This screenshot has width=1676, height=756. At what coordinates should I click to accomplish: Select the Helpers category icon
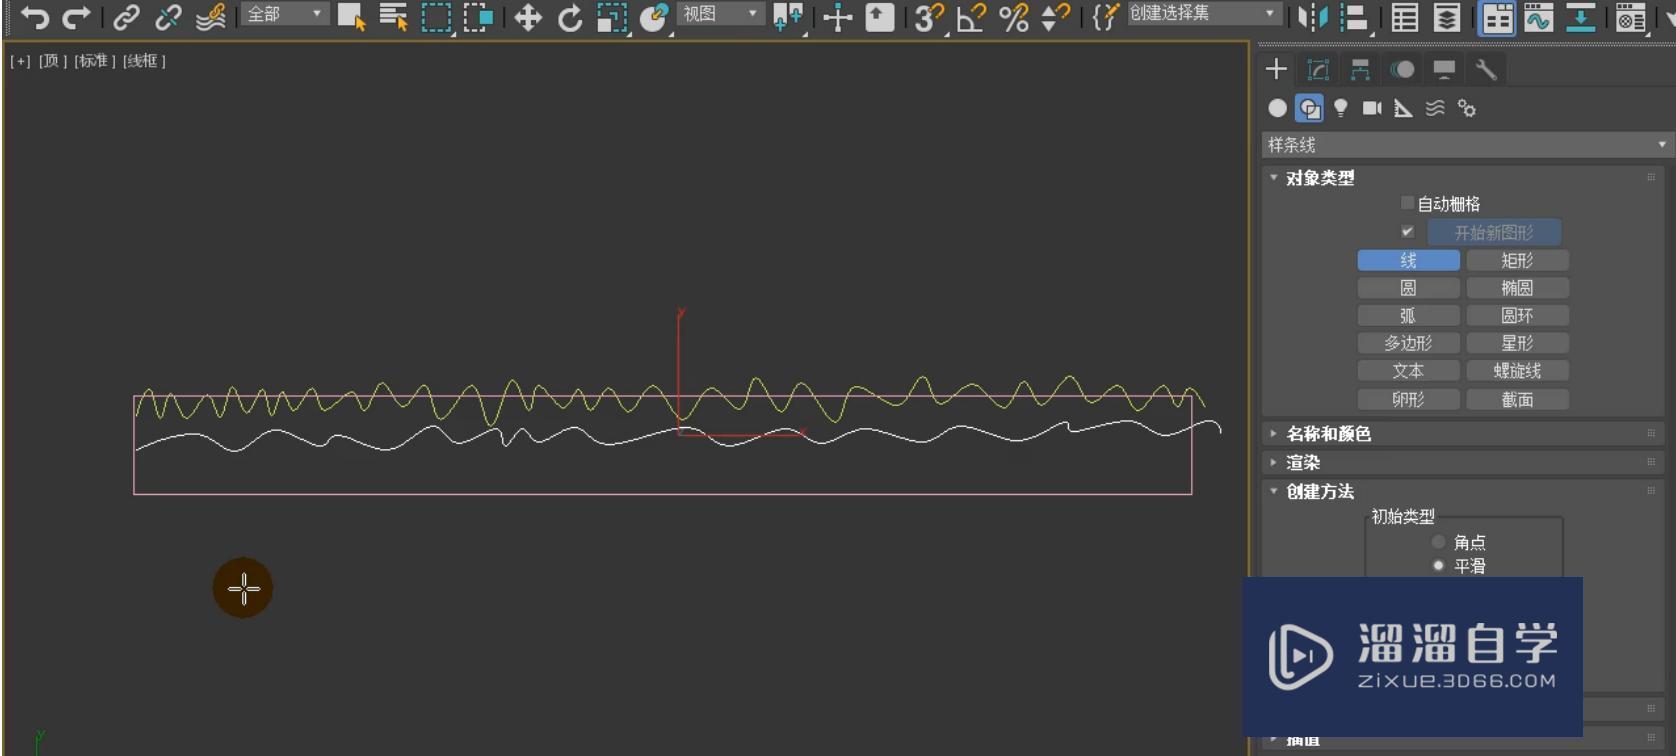click(x=1404, y=108)
